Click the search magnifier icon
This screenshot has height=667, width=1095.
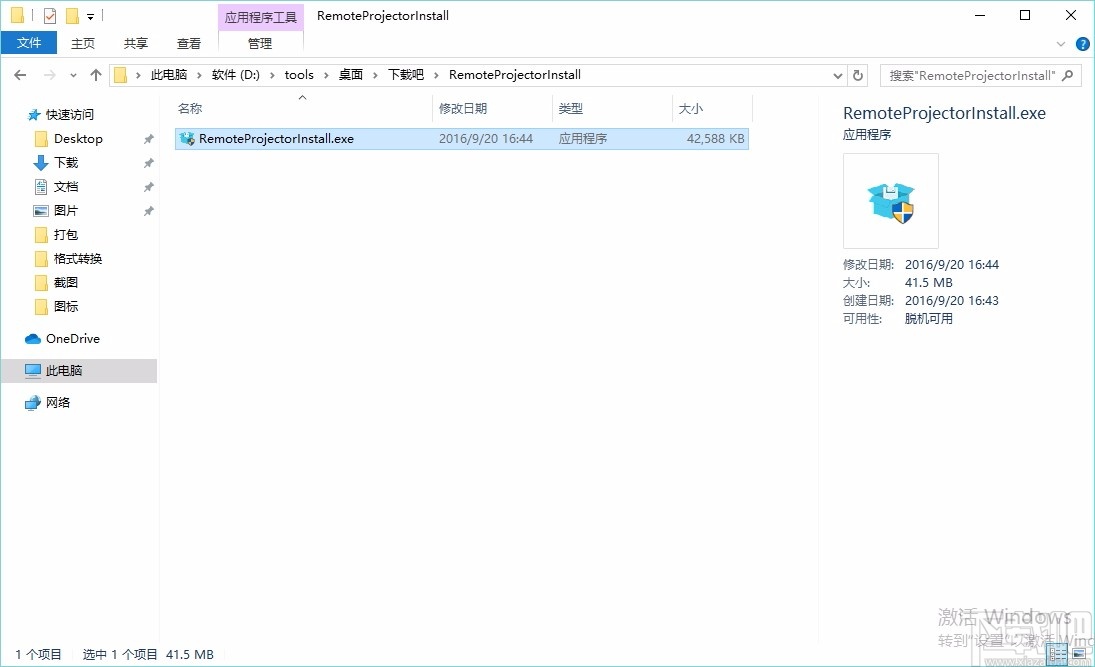point(1068,75)
